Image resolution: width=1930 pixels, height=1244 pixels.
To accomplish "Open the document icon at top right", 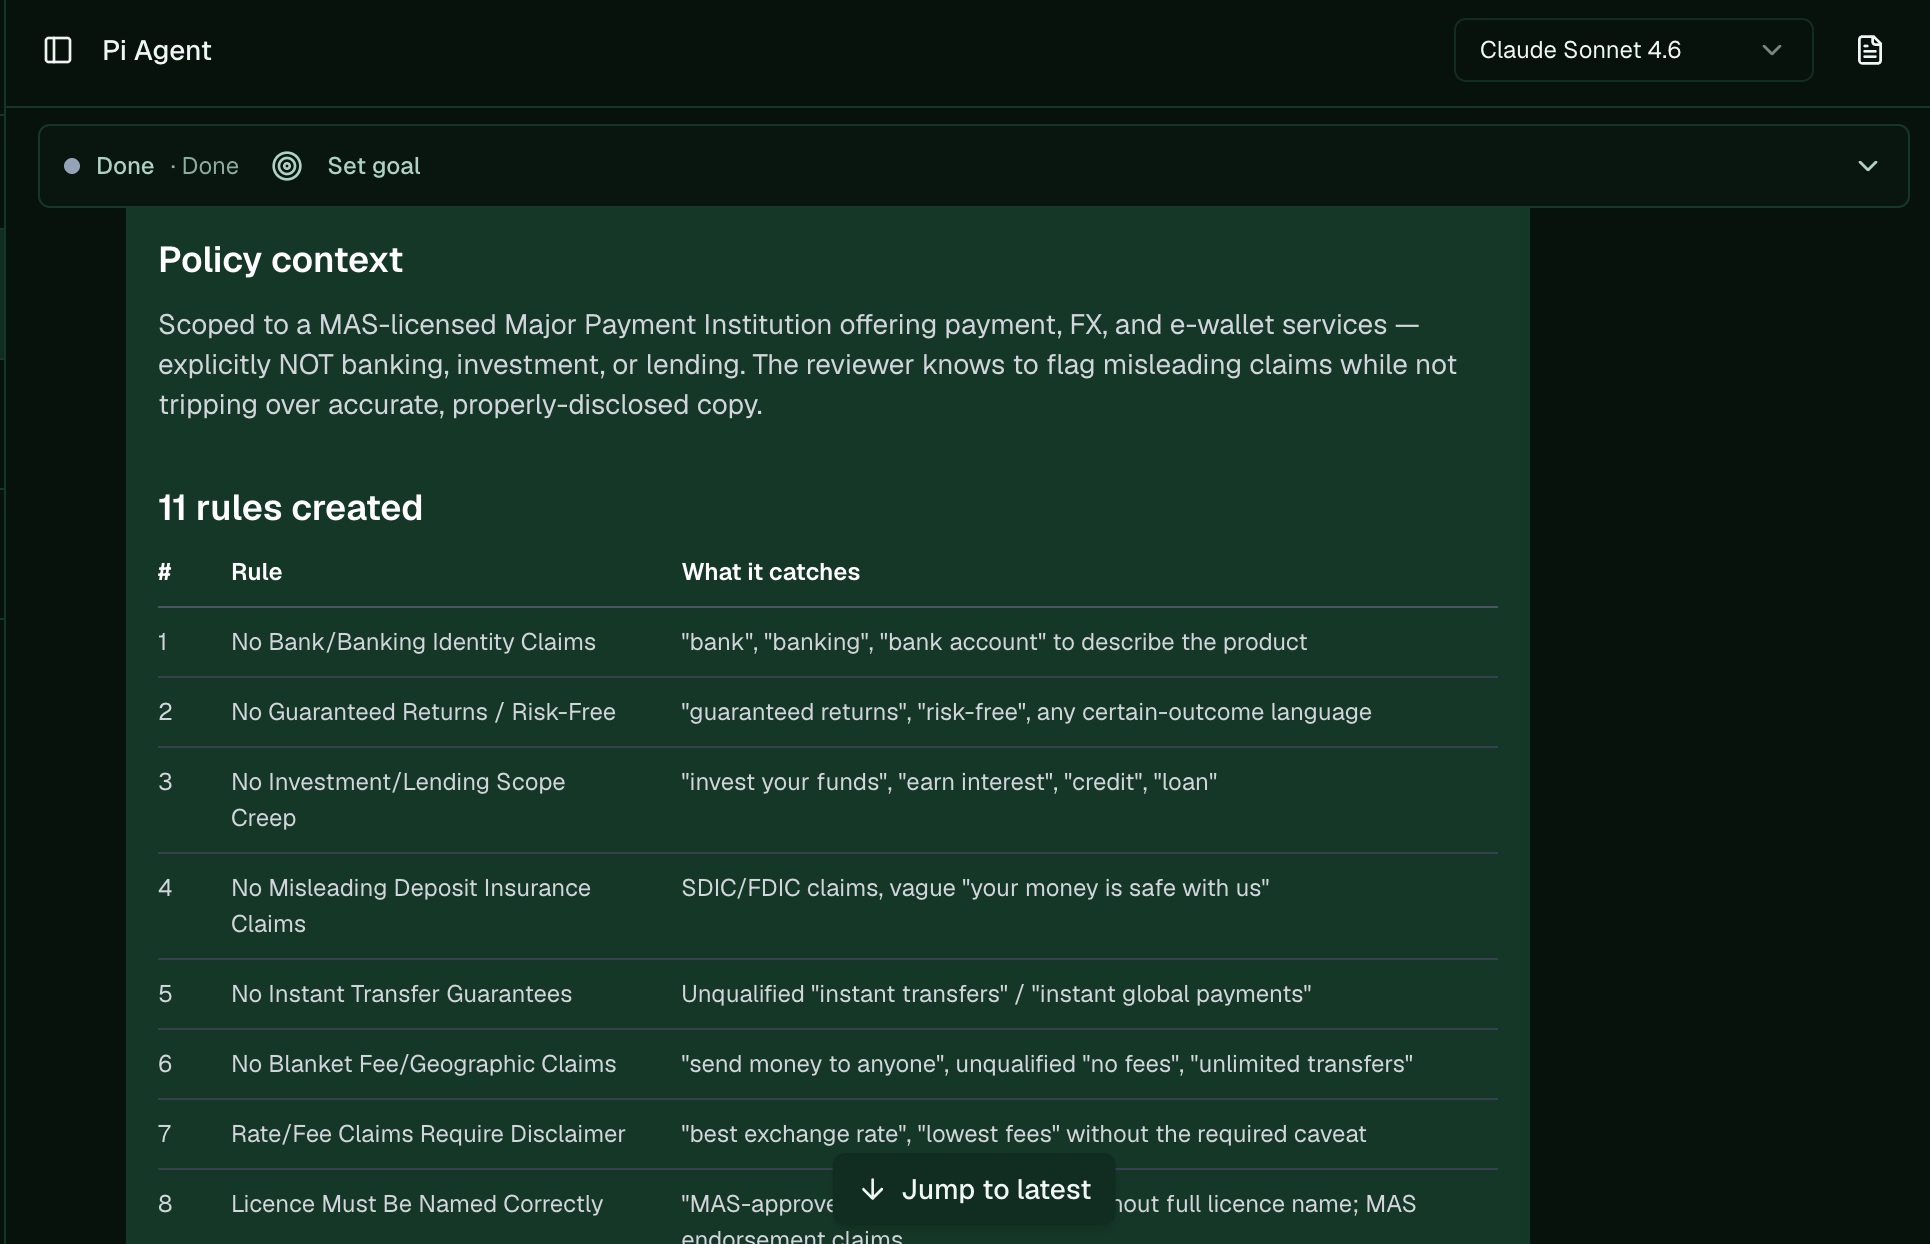I will point(1869,50).
